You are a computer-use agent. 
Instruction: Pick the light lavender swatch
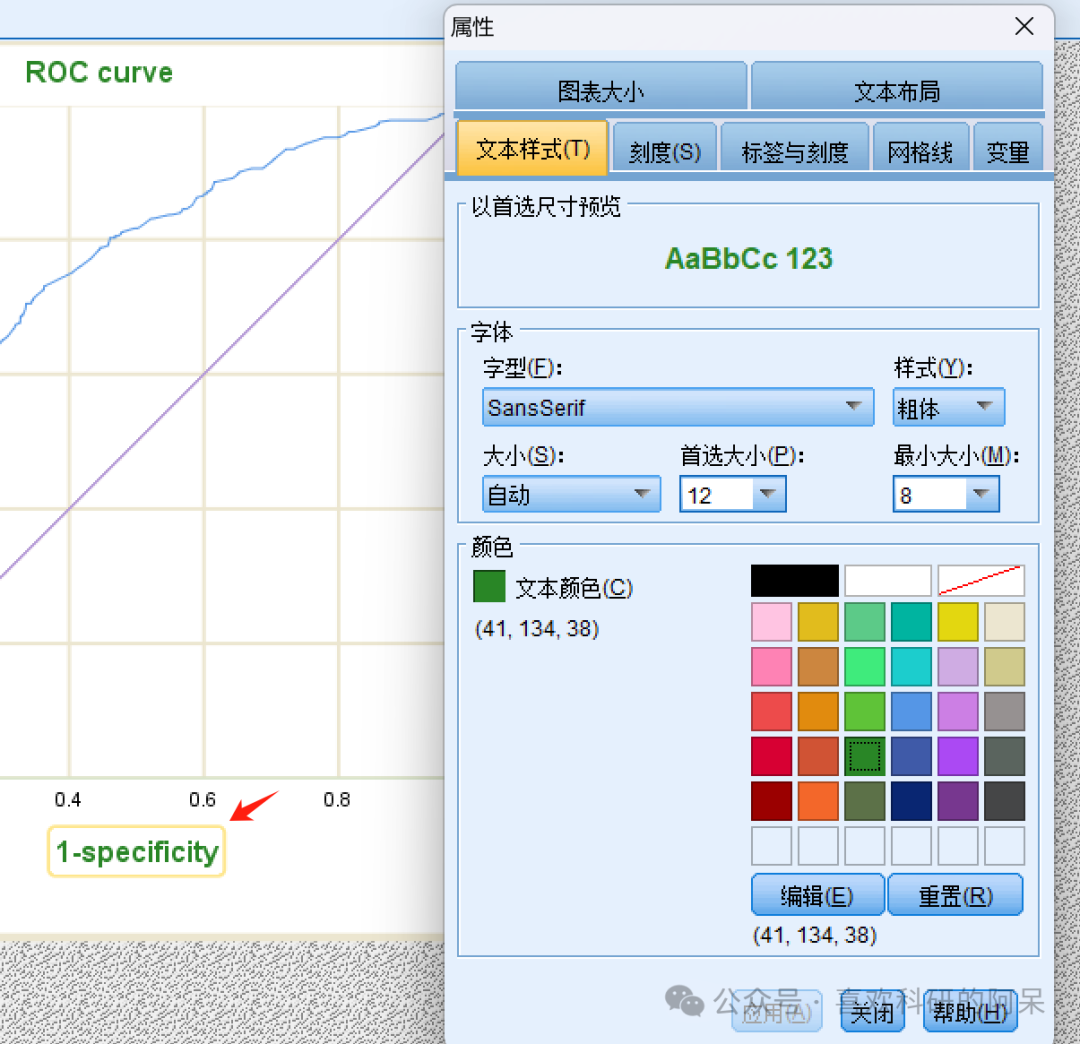click(957, 666)
